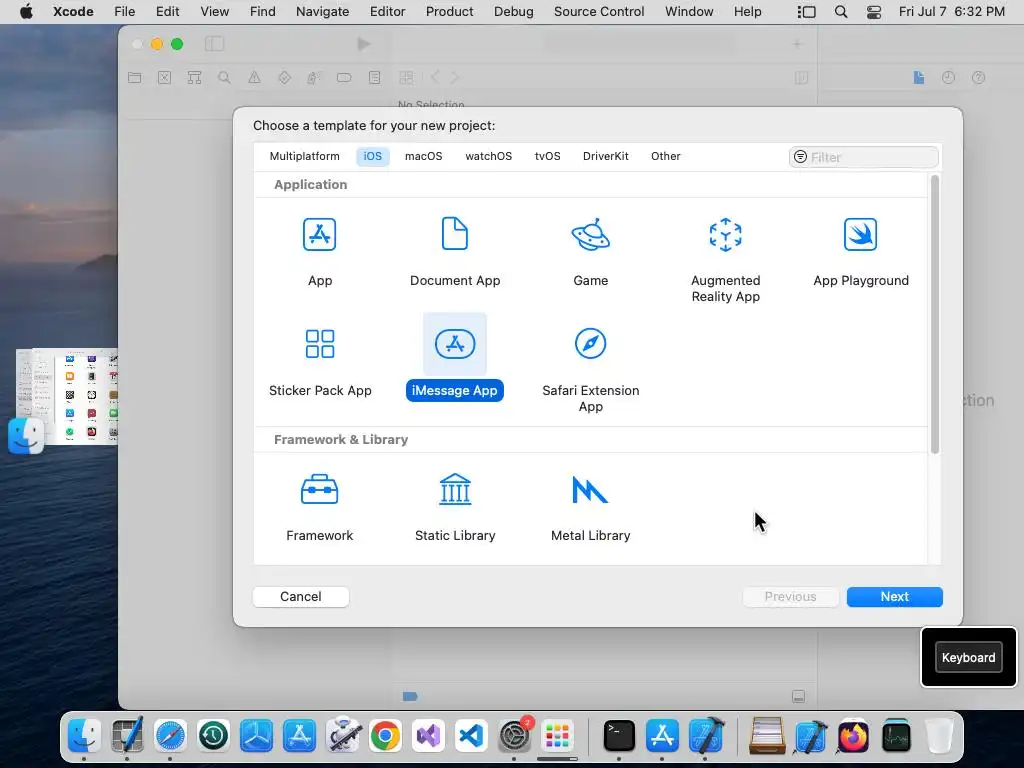
Task: Show the file inspector icon
Action: (x=919, y=78)
